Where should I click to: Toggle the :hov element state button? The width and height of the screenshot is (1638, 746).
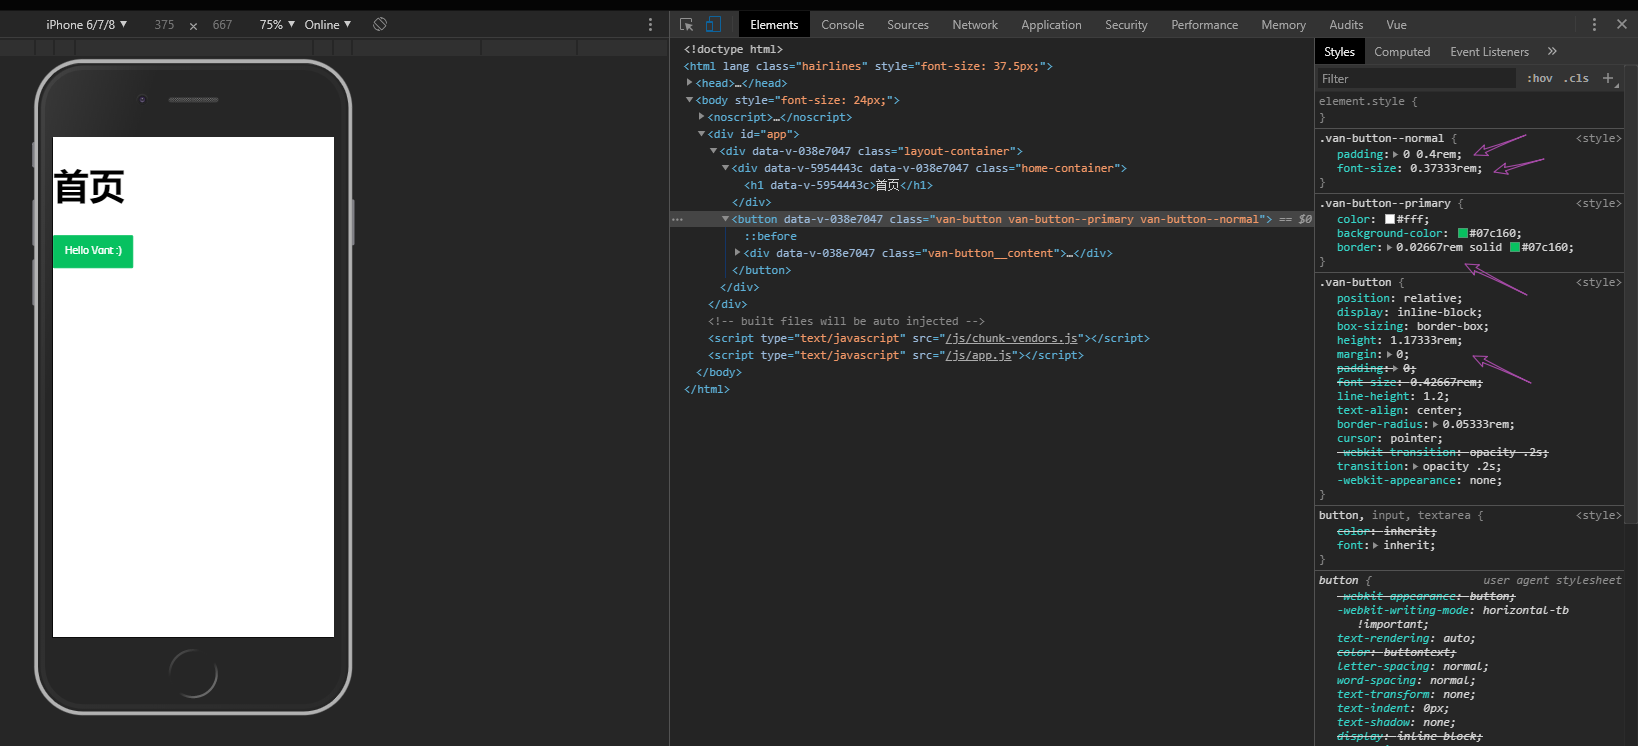[x=1539, y=78]
